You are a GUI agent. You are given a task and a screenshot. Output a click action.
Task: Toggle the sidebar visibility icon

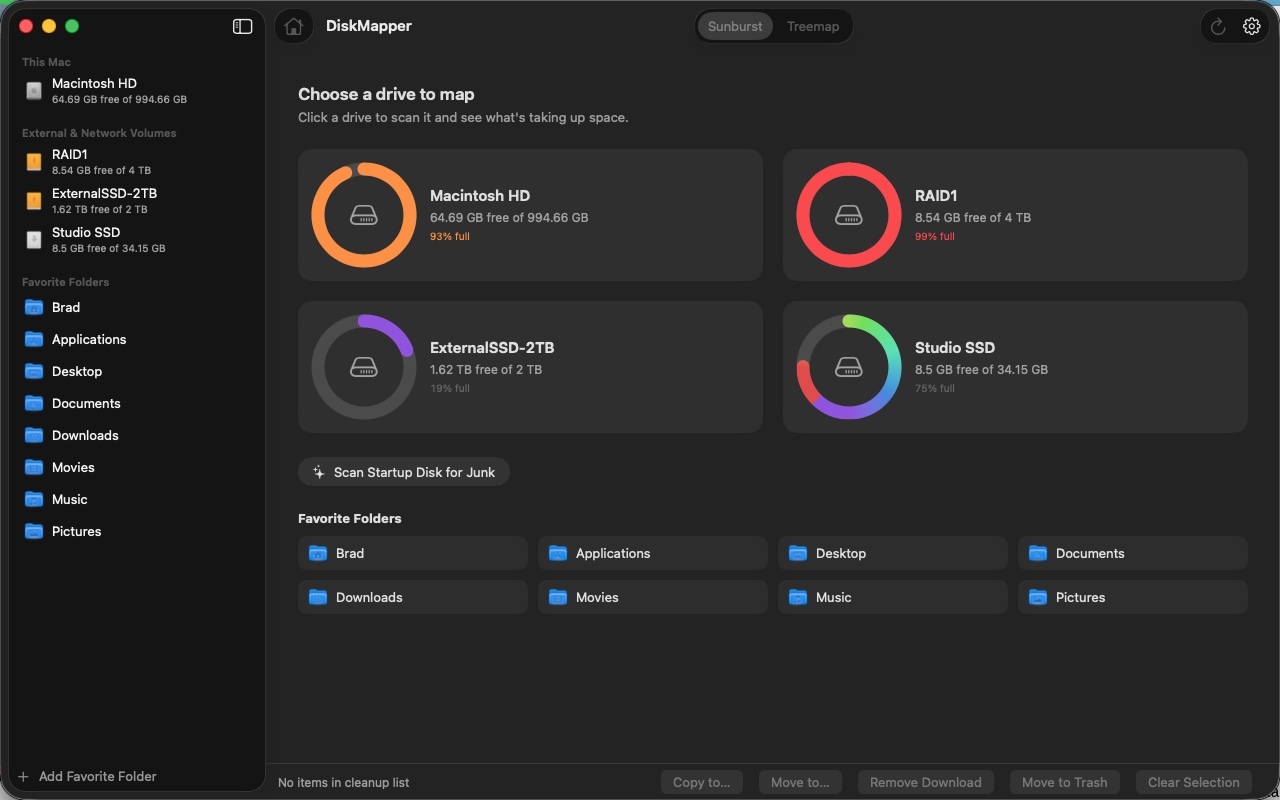click(x=242, y=27)
